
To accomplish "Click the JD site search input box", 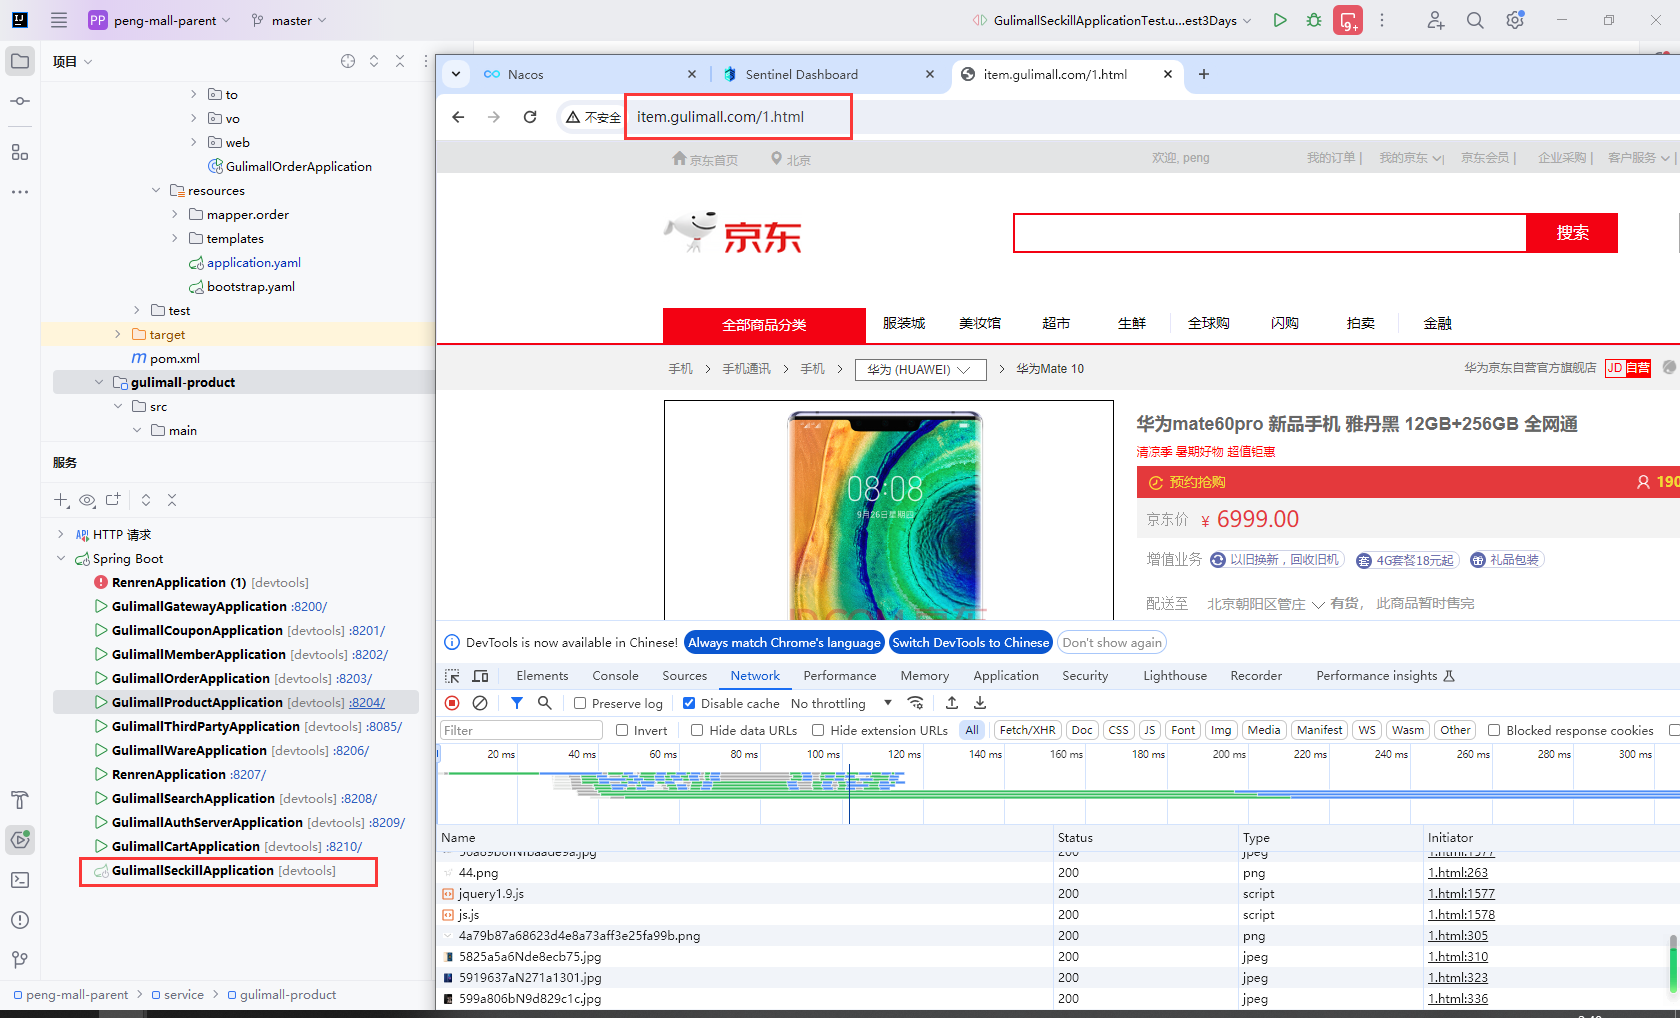I will [1270, 233].
